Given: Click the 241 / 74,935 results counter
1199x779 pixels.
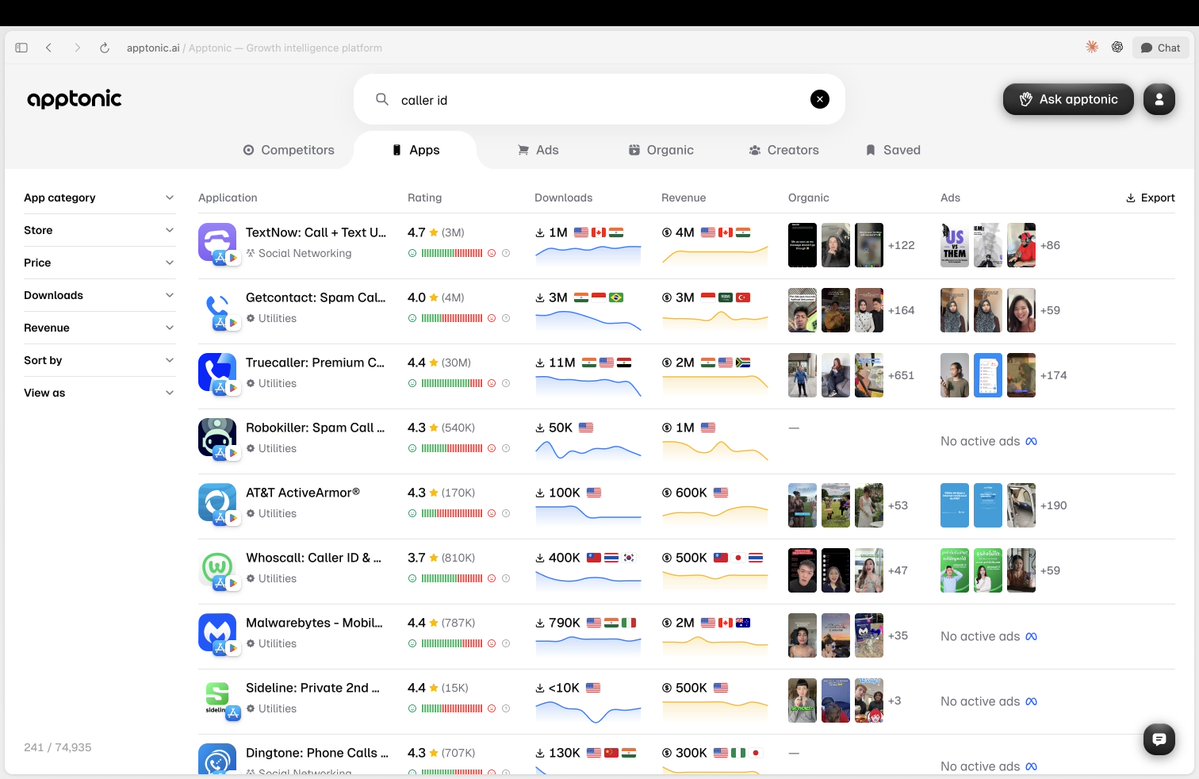Looking at the screenshot, I should point(57,747).
